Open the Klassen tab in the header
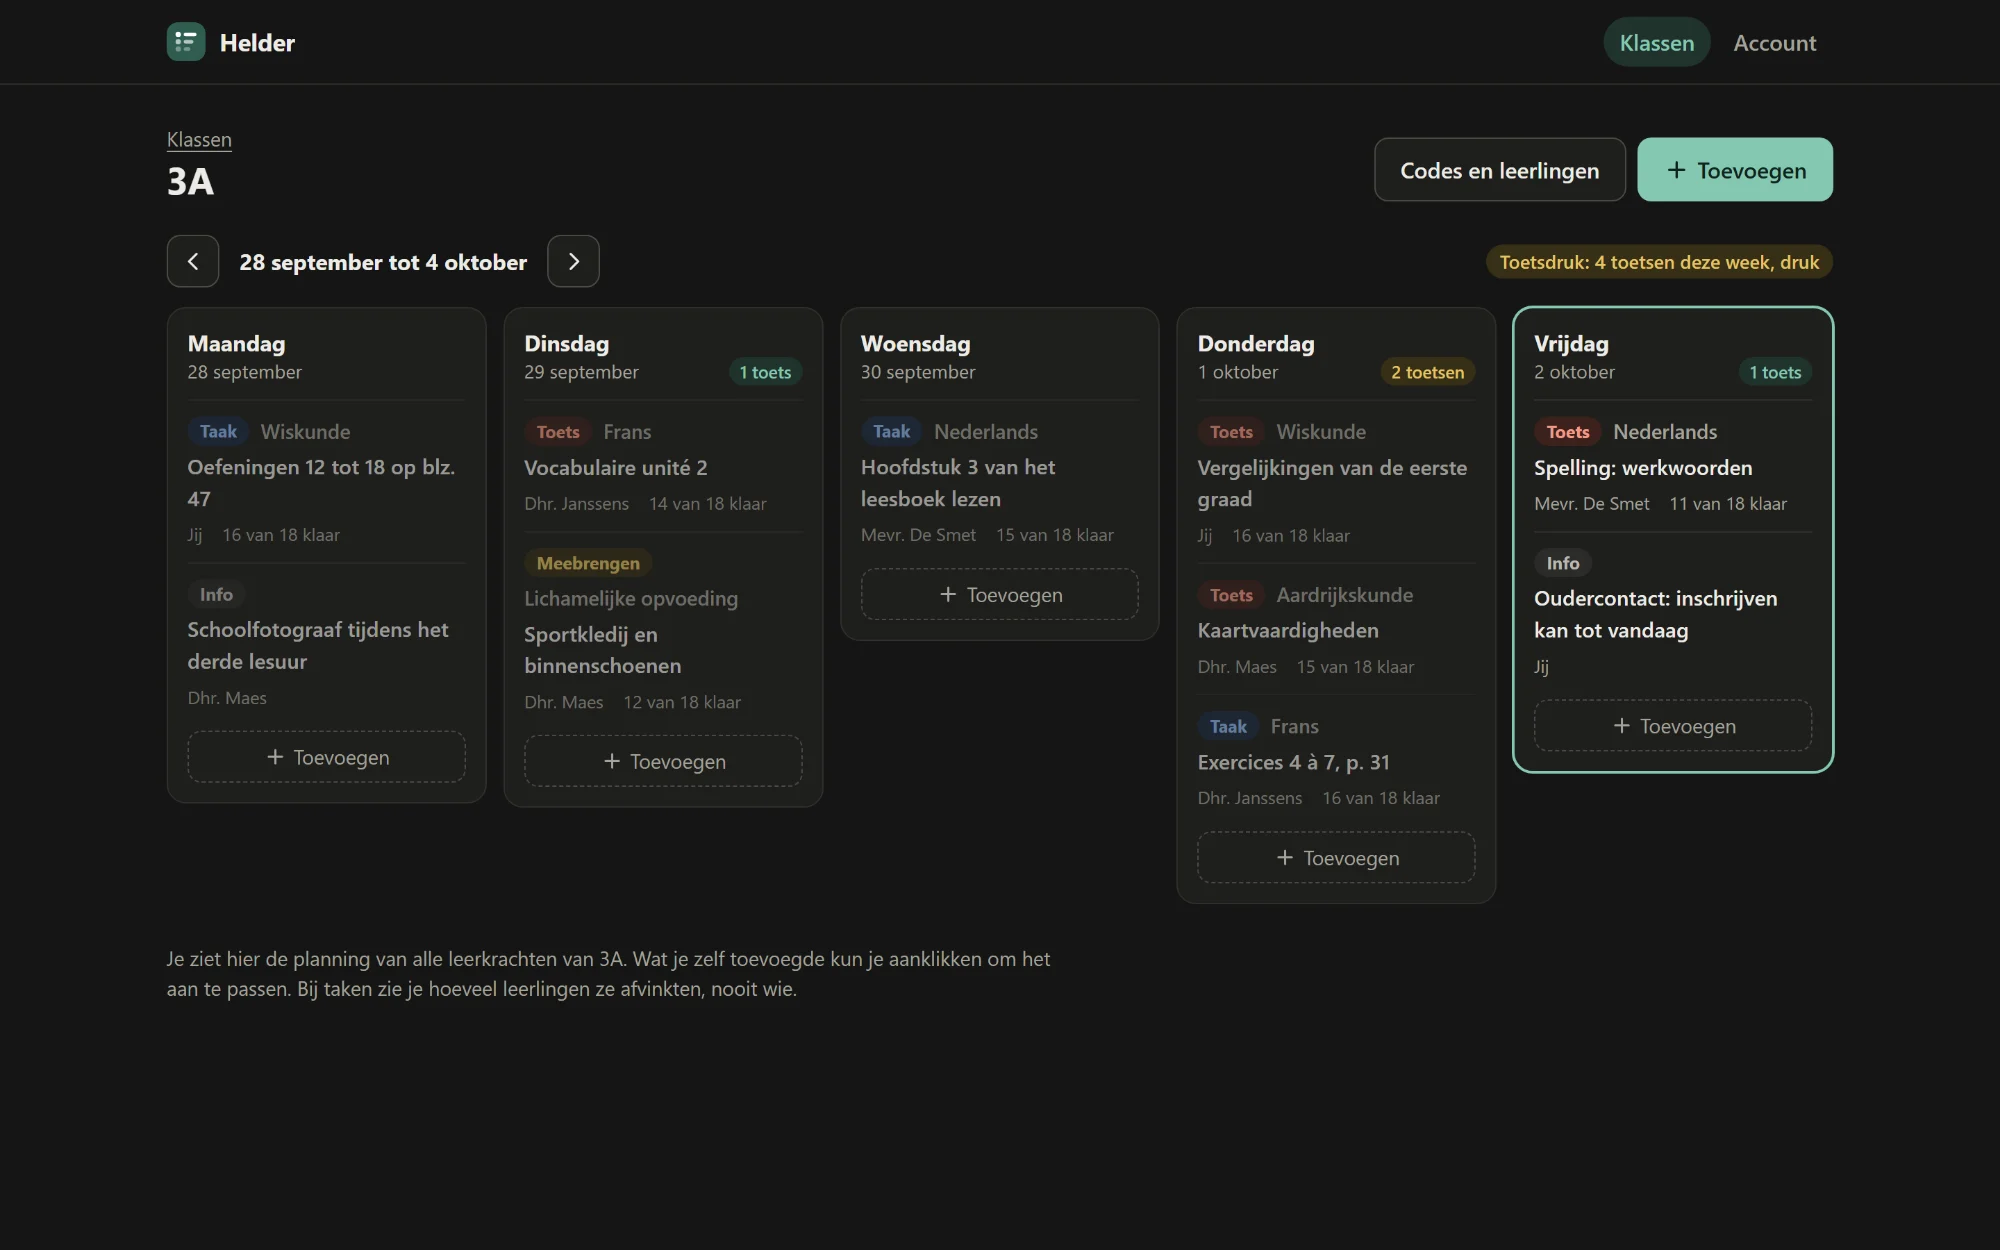Image resolution: width=2000 pixels, height=1250 pixels. click(x=1657, y=42)
